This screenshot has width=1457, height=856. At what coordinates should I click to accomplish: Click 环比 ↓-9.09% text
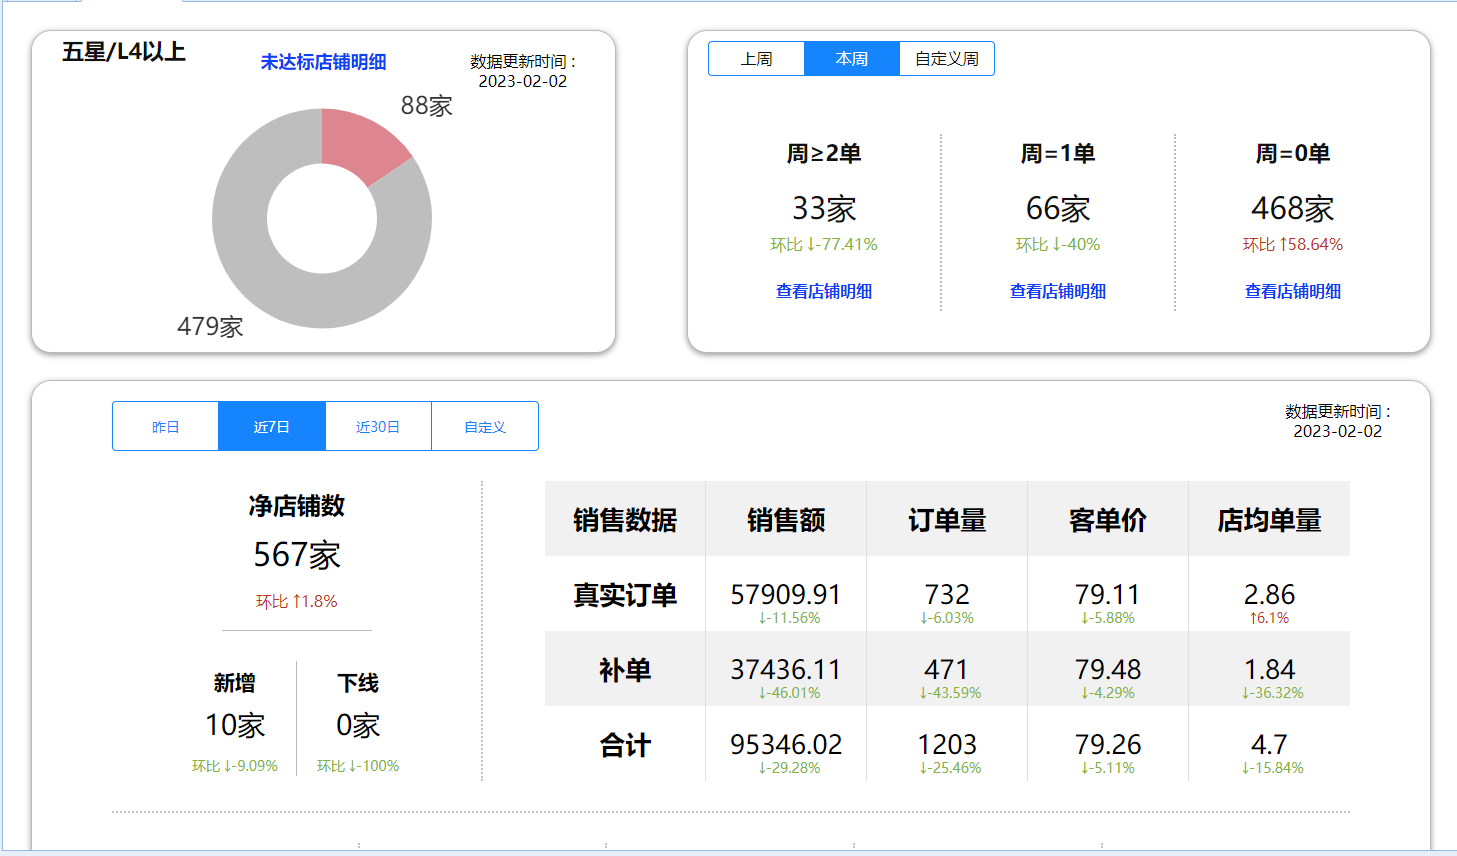235,766
